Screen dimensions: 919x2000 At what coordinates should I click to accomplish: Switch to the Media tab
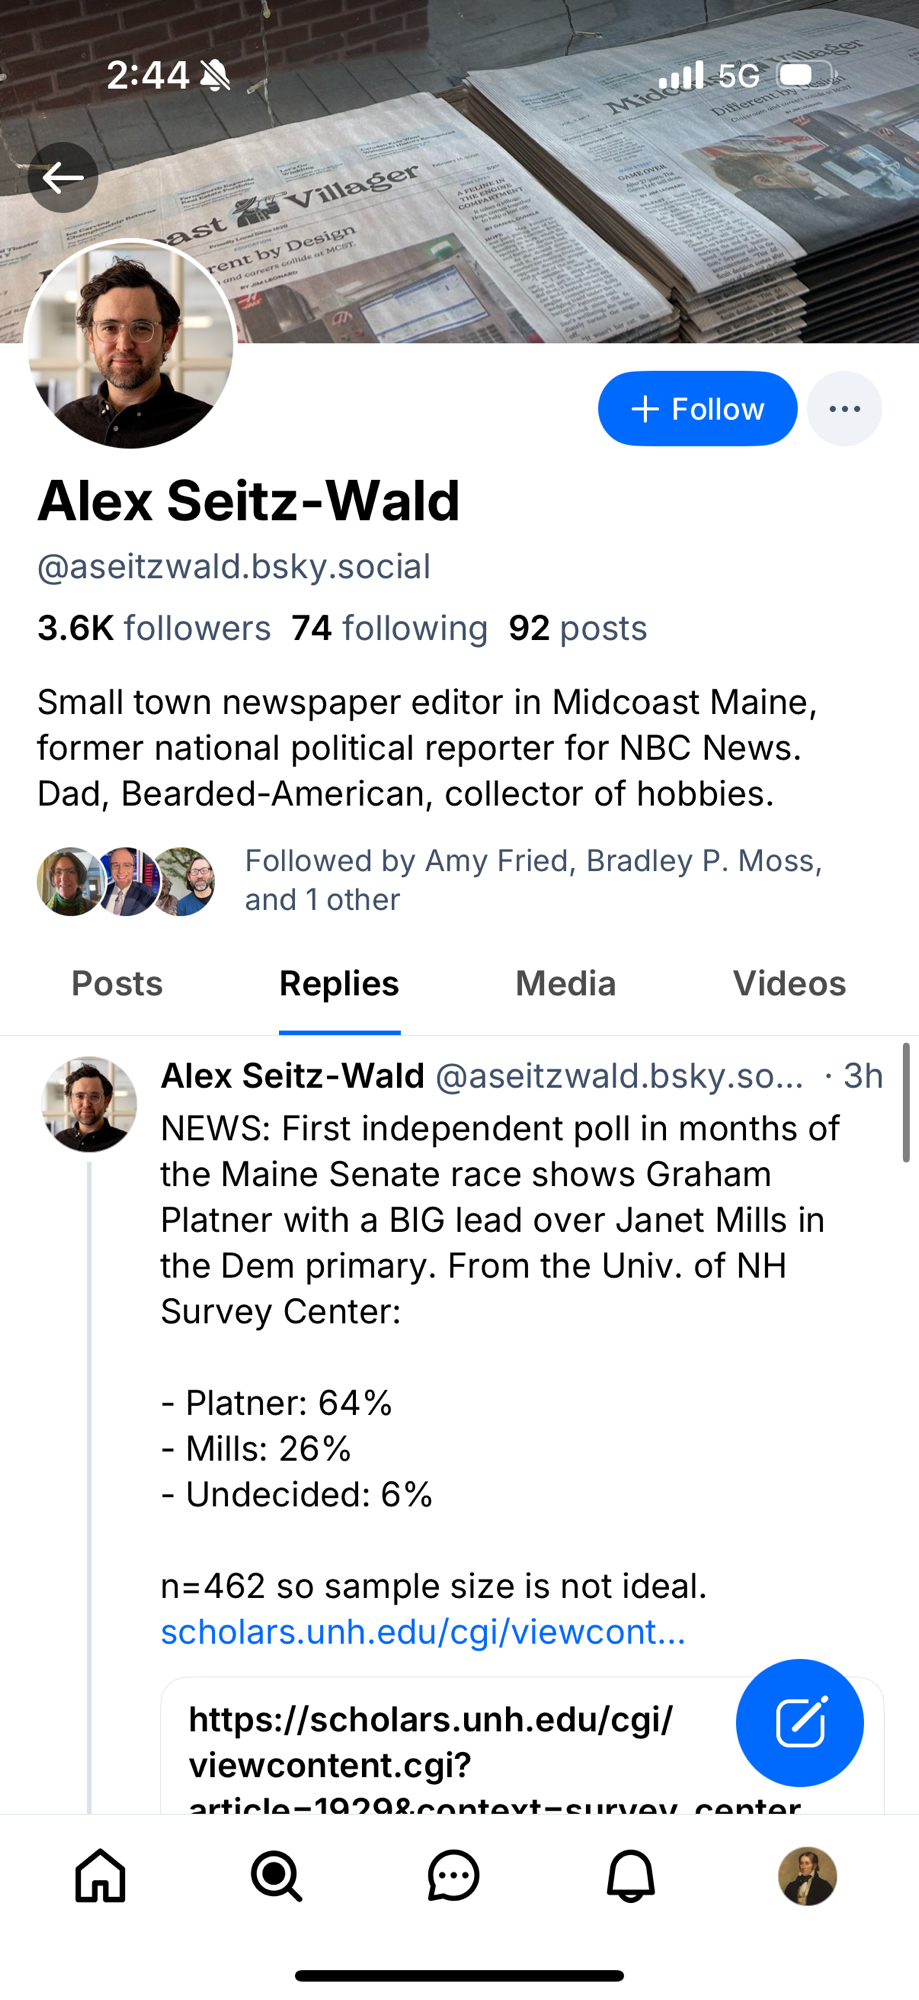(x=565, y=984)
